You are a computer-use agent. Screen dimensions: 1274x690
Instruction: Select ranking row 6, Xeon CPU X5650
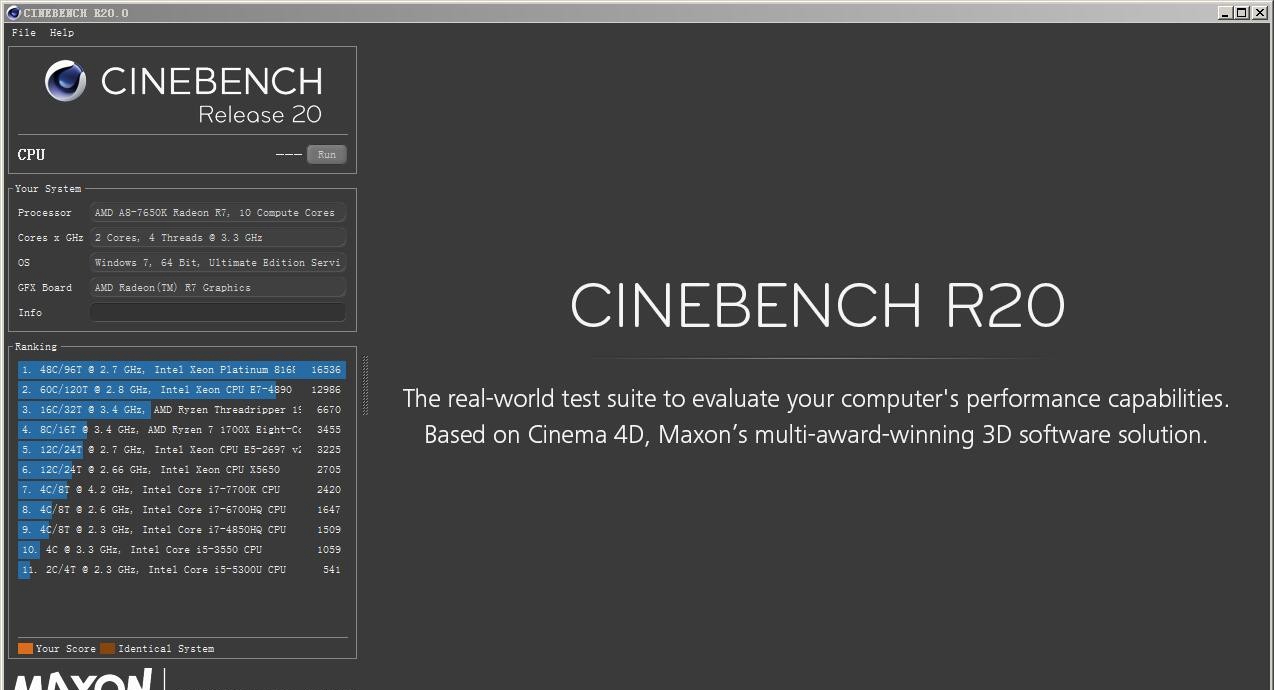[182, 470]
